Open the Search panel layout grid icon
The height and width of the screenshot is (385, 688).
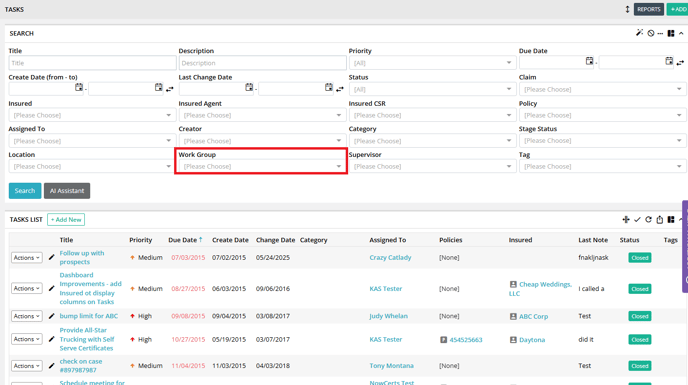pyautogui.click(x=671, y=33)
